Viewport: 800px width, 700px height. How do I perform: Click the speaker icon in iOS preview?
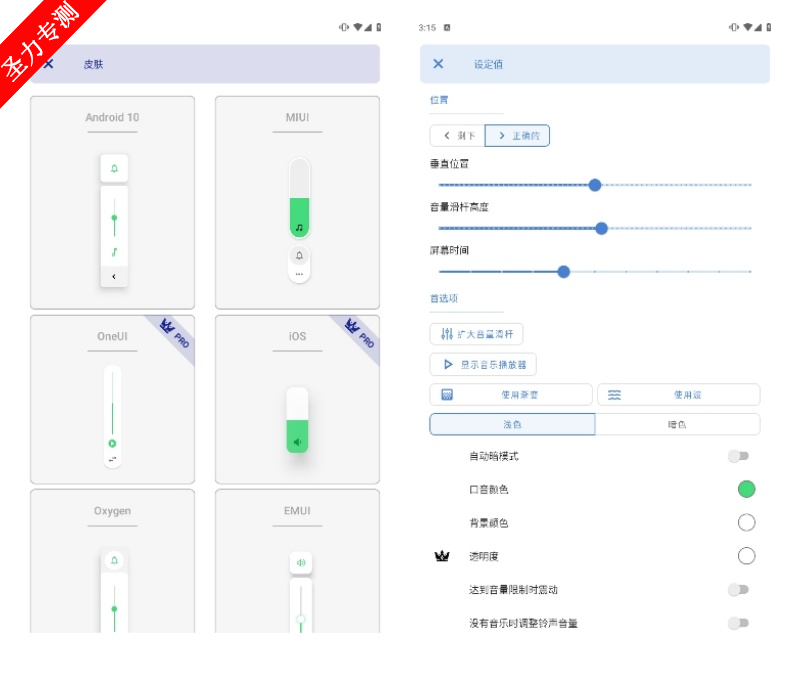[x=297, y=442]
